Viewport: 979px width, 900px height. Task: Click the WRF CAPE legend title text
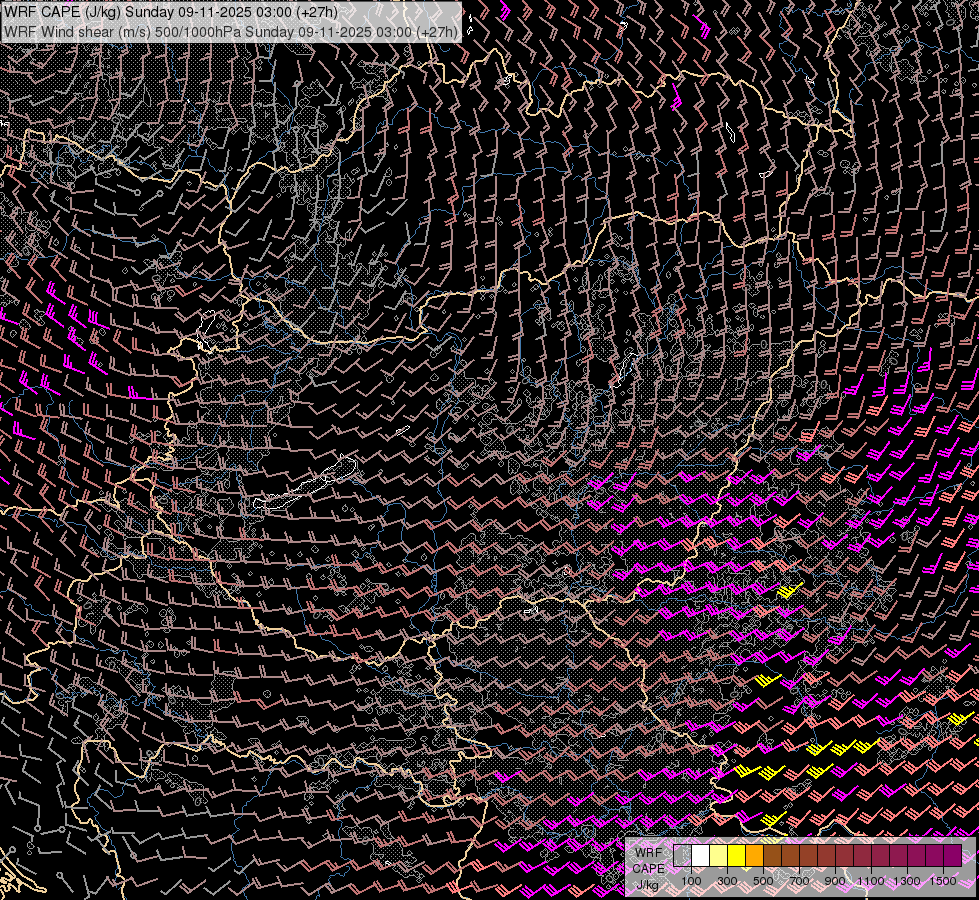[x=649, y=861]
